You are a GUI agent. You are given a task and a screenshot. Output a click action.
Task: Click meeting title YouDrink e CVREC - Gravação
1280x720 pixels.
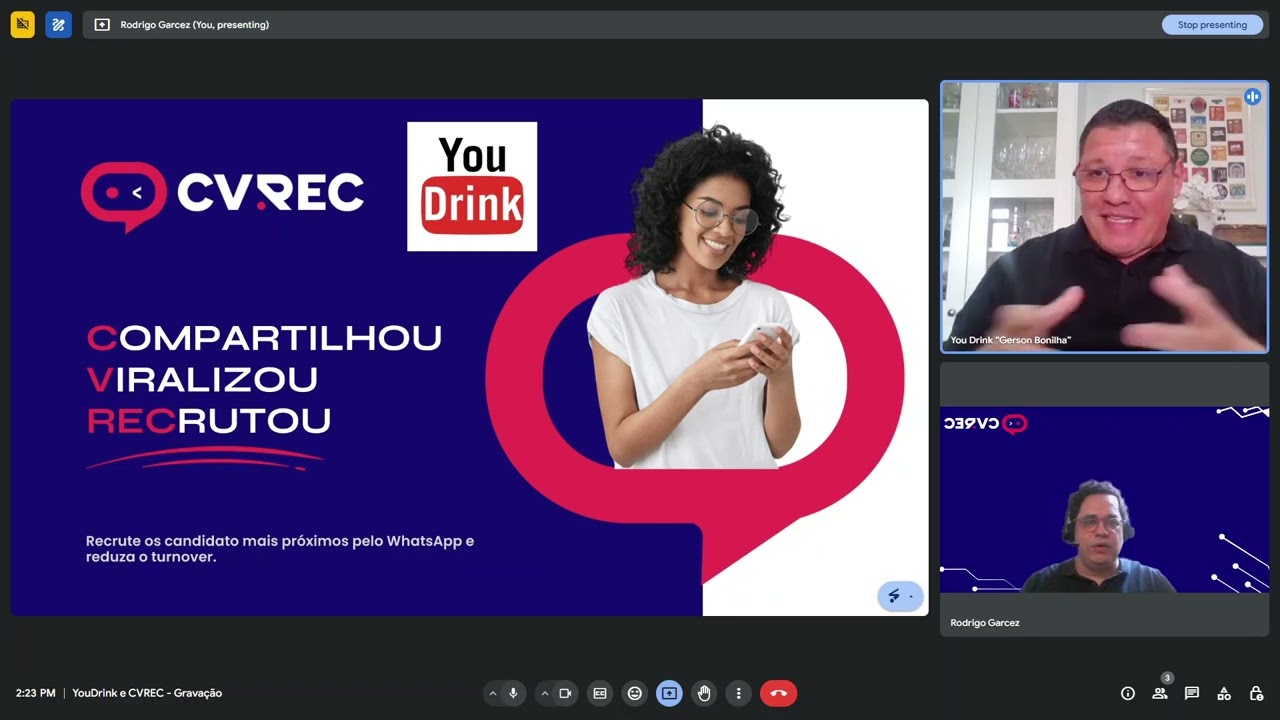[147, 693]
